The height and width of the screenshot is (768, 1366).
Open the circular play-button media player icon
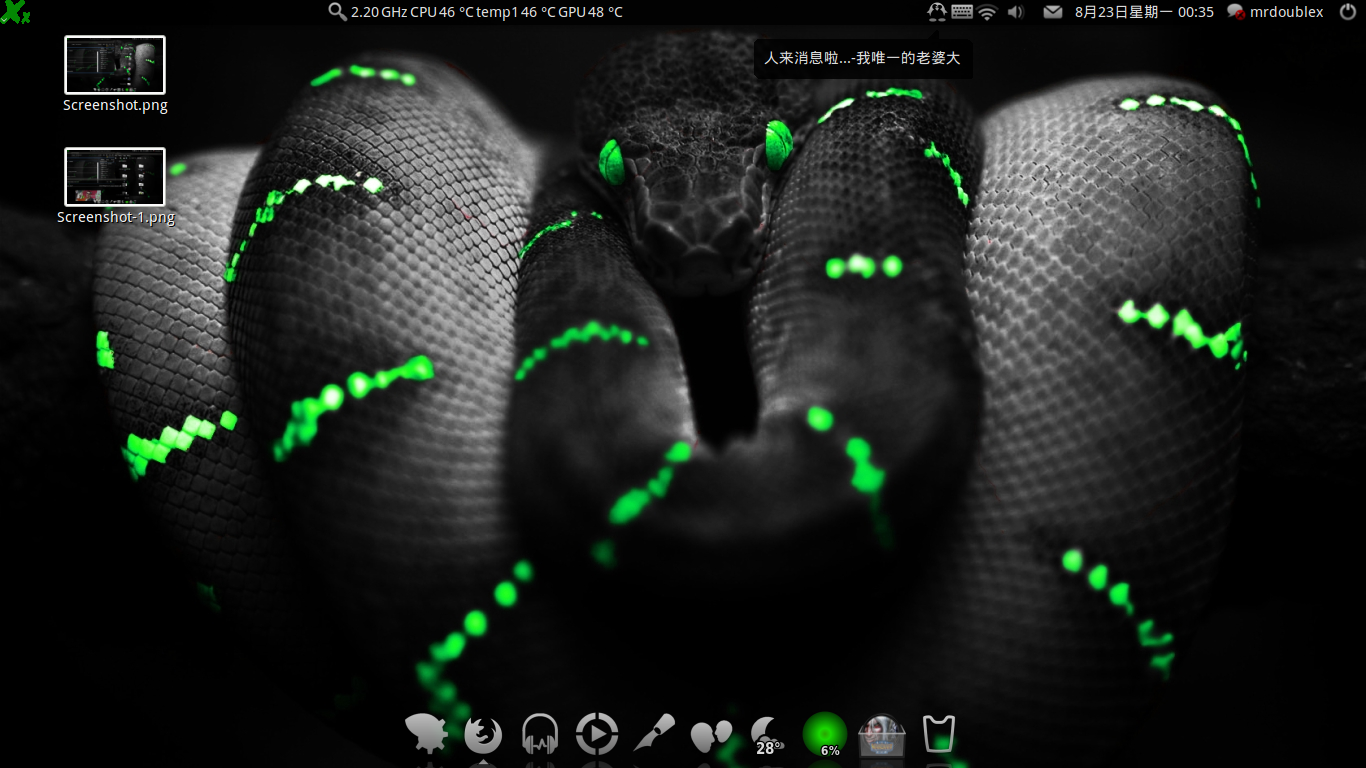click(x=597, y=735)
